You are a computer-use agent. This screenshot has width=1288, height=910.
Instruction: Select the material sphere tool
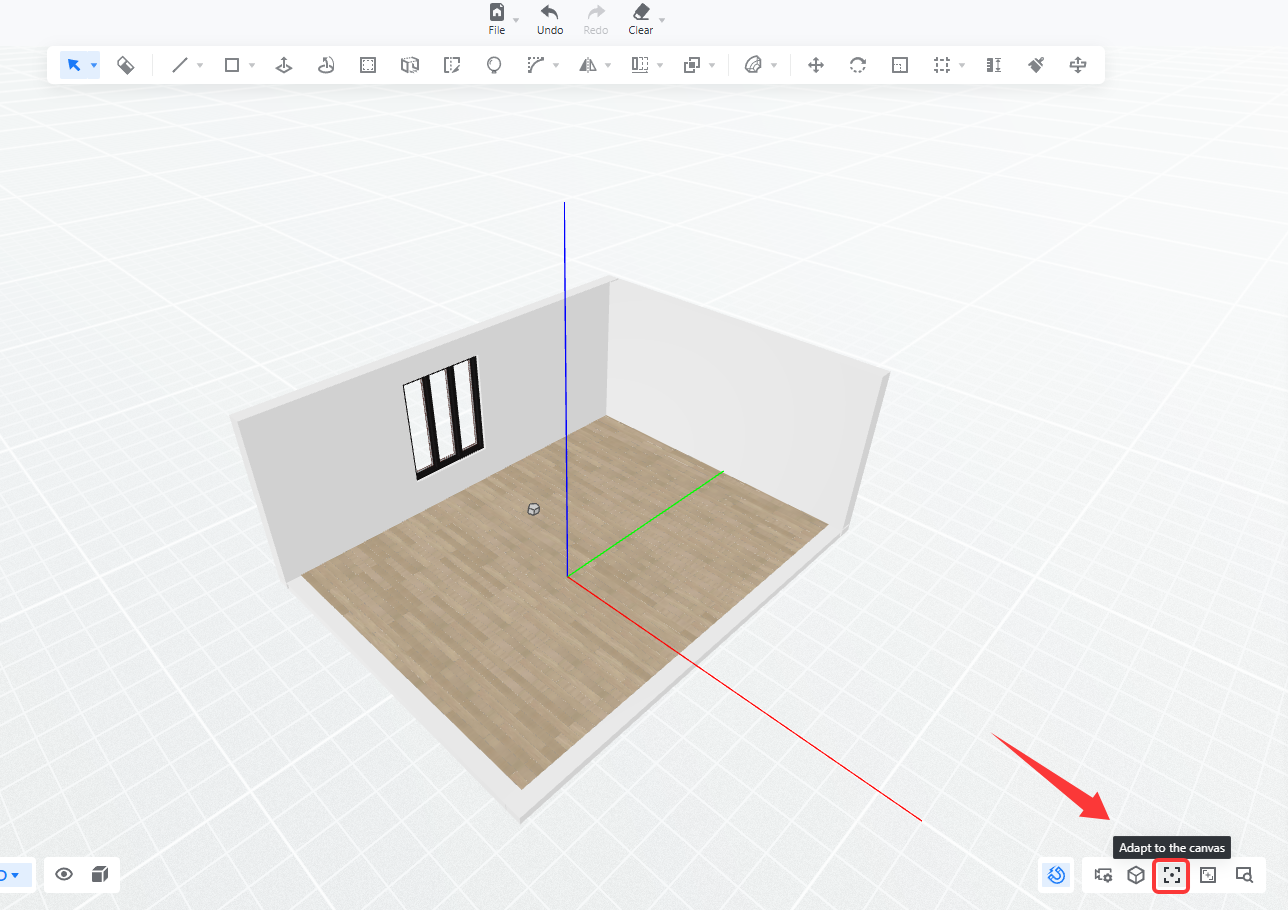pos(754,65)
